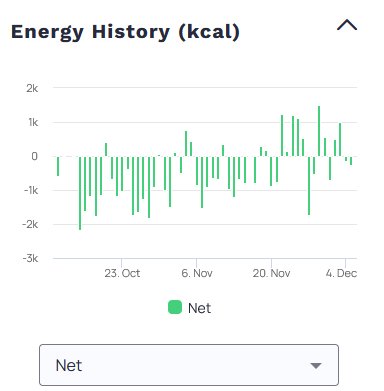Viewport: 384px width, 391px height.
Task: Click the 1k y-axis label
Action: tap(33, 123)
